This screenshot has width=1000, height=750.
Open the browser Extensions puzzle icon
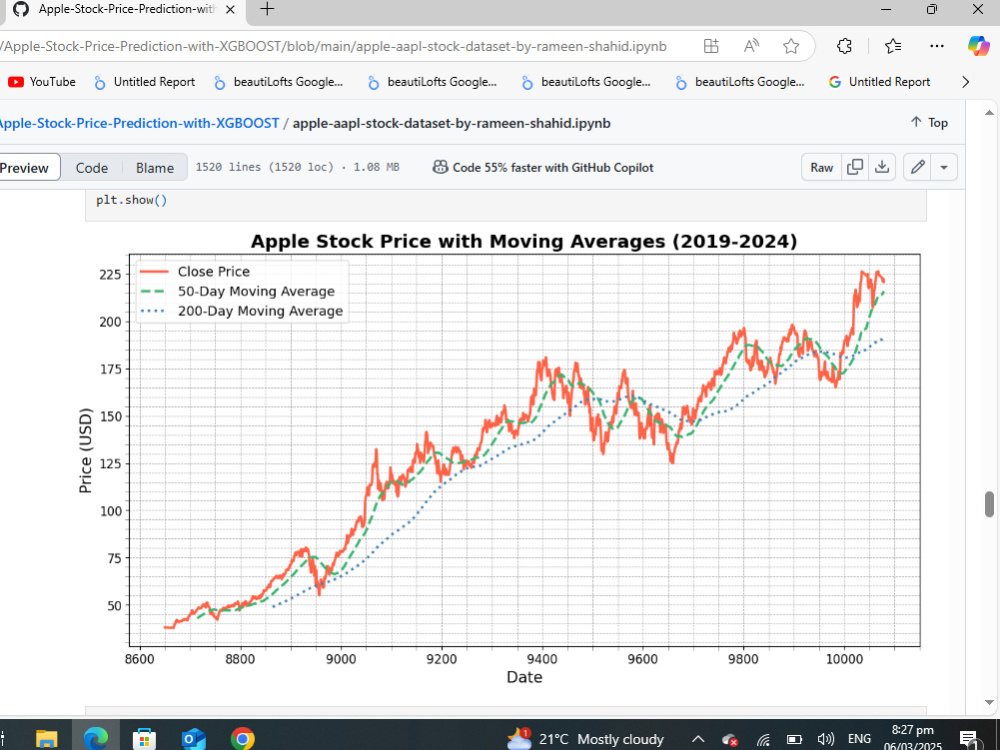point(844,46)
